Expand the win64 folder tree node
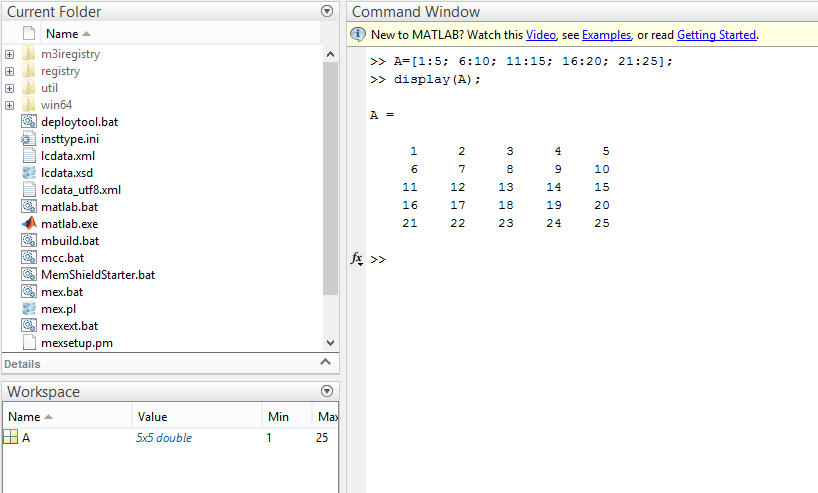Image resolution: width=818 pixels, height=493 pixels. (9, 105)
